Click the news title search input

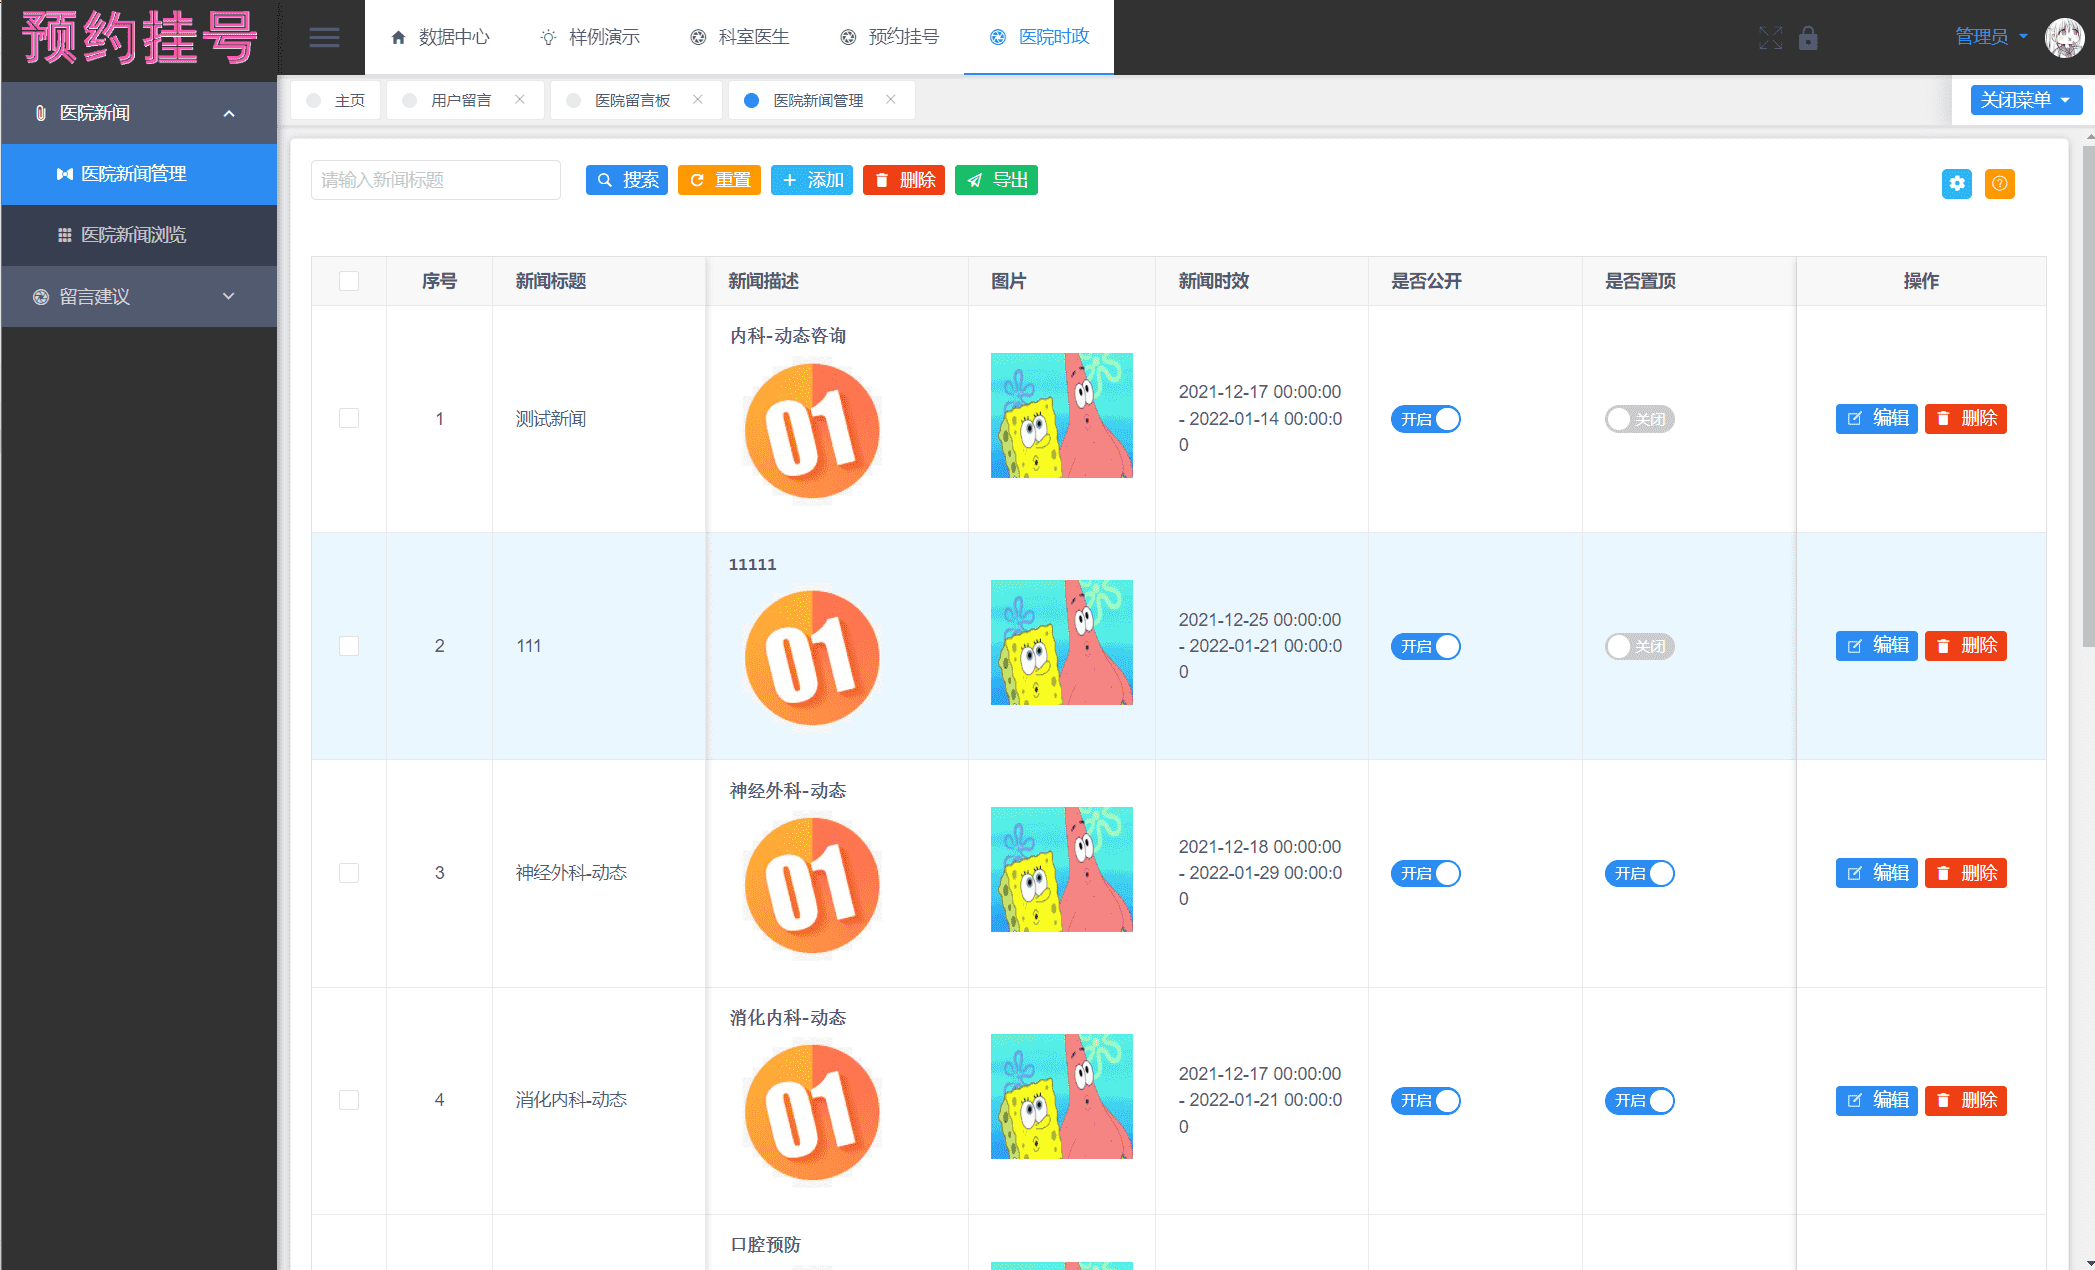(x=435, y=180)
